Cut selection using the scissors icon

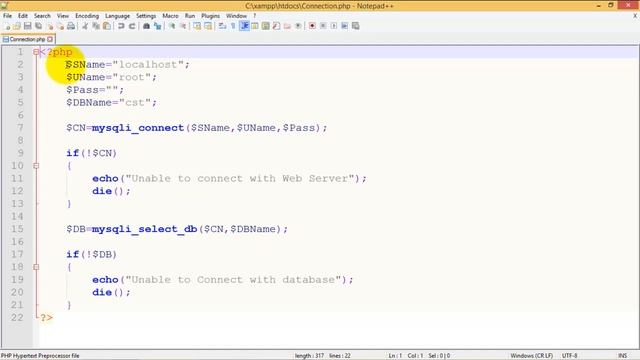pyautogui.click(x=85, y=26)
